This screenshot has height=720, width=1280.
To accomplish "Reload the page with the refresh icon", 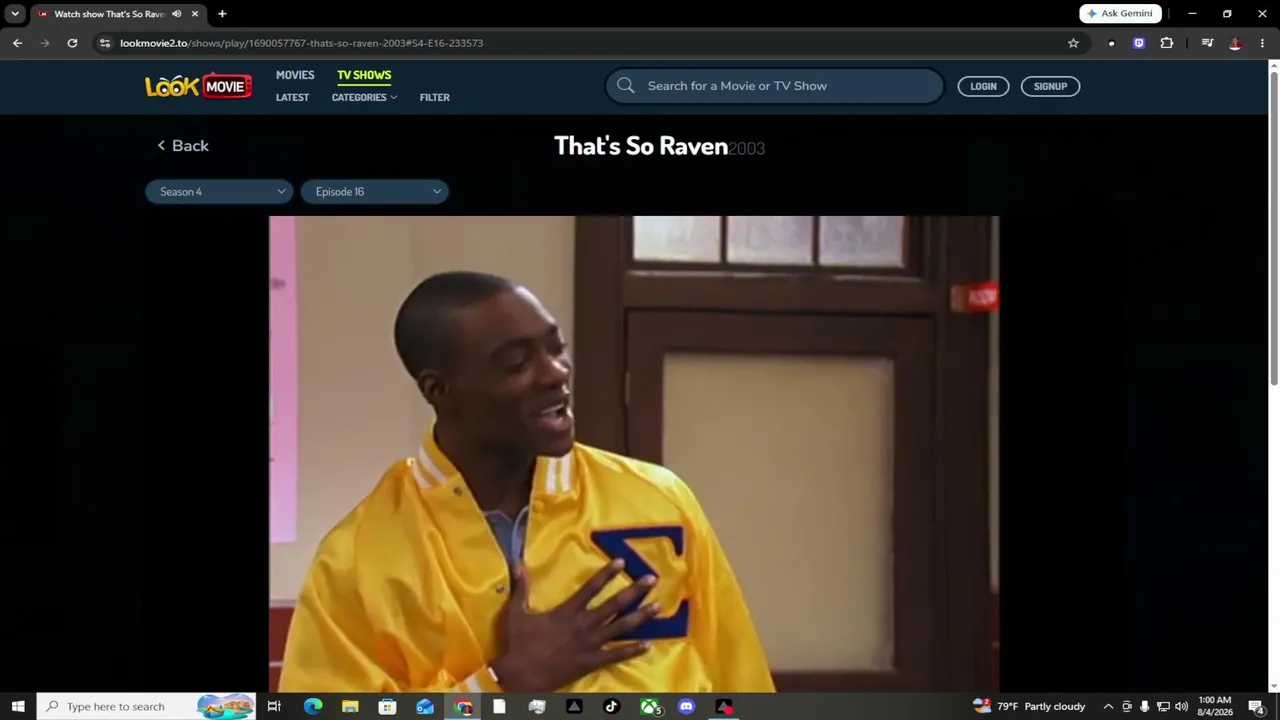I will pos(72,43).
